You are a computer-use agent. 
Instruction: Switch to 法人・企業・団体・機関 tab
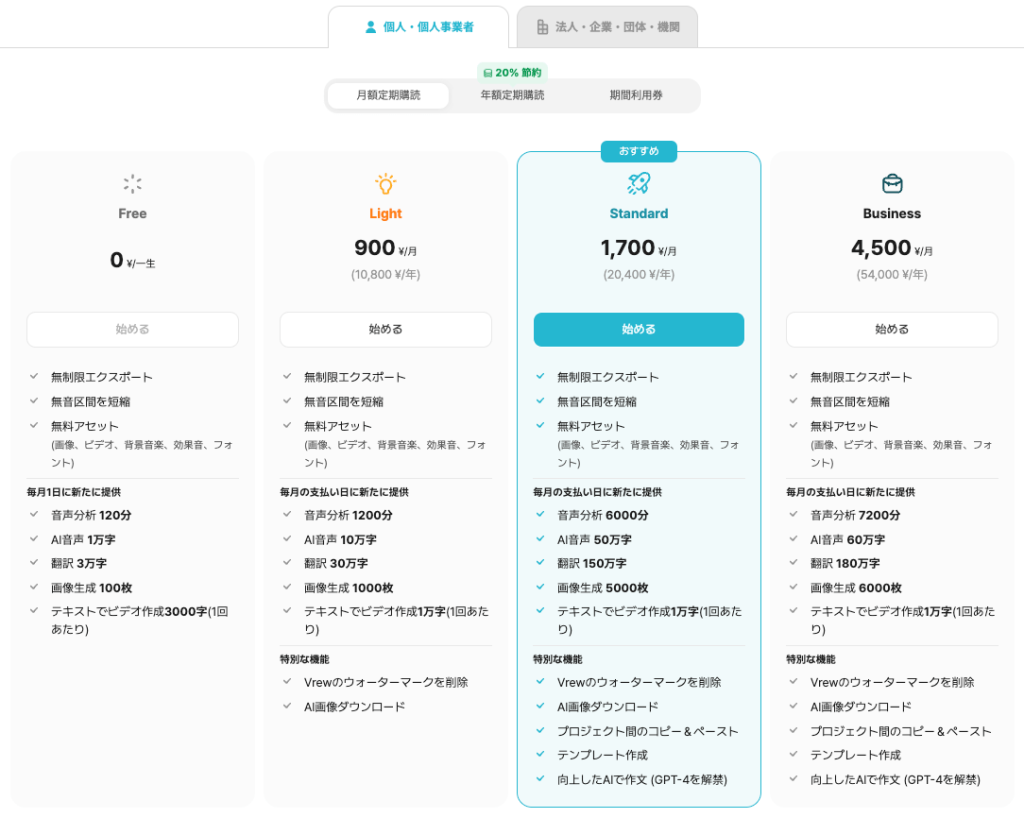coord(607,27)
